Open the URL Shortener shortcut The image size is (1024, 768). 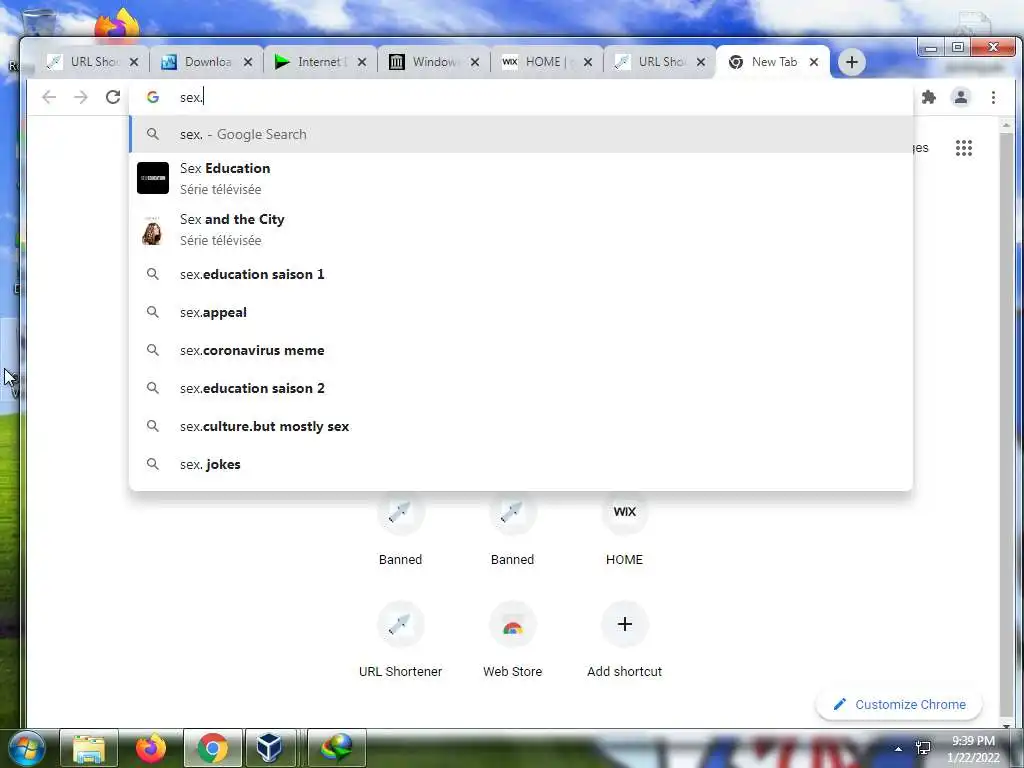(x=400, y=639)
